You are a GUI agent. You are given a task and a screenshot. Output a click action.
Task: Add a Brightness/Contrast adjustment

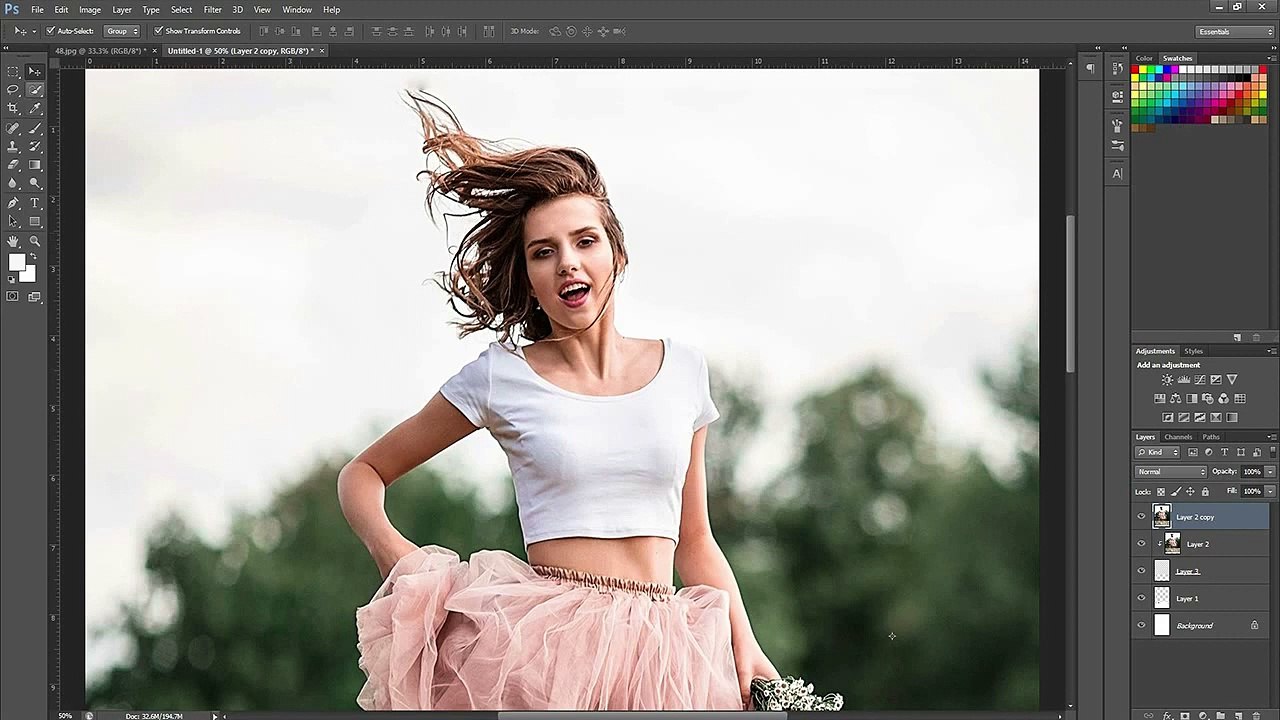point(1167,380)
